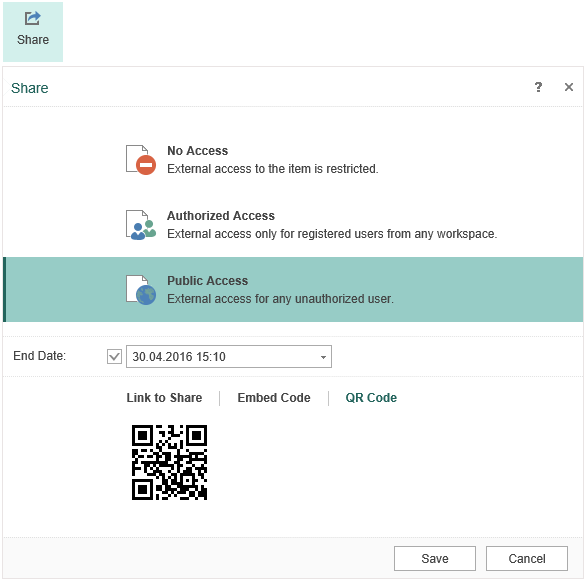Close the Share dialog with X
This screenshot has height=581, width=586.
[x=569, y=87]
